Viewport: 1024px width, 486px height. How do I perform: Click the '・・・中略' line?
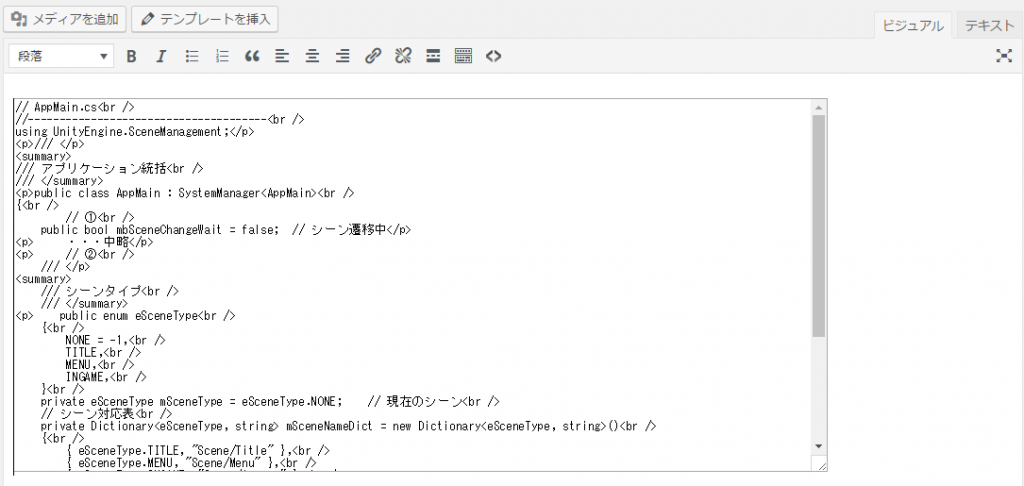click(x=84, y=242)
